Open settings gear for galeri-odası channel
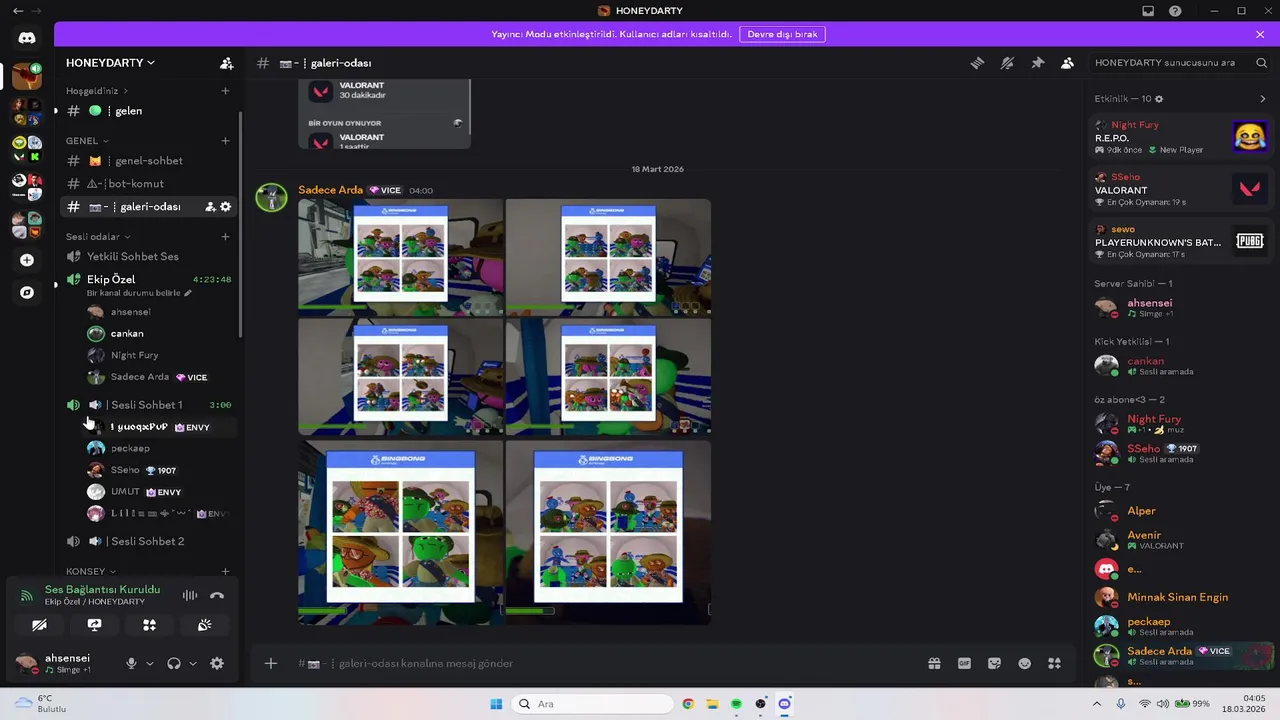 pos(225,207)
